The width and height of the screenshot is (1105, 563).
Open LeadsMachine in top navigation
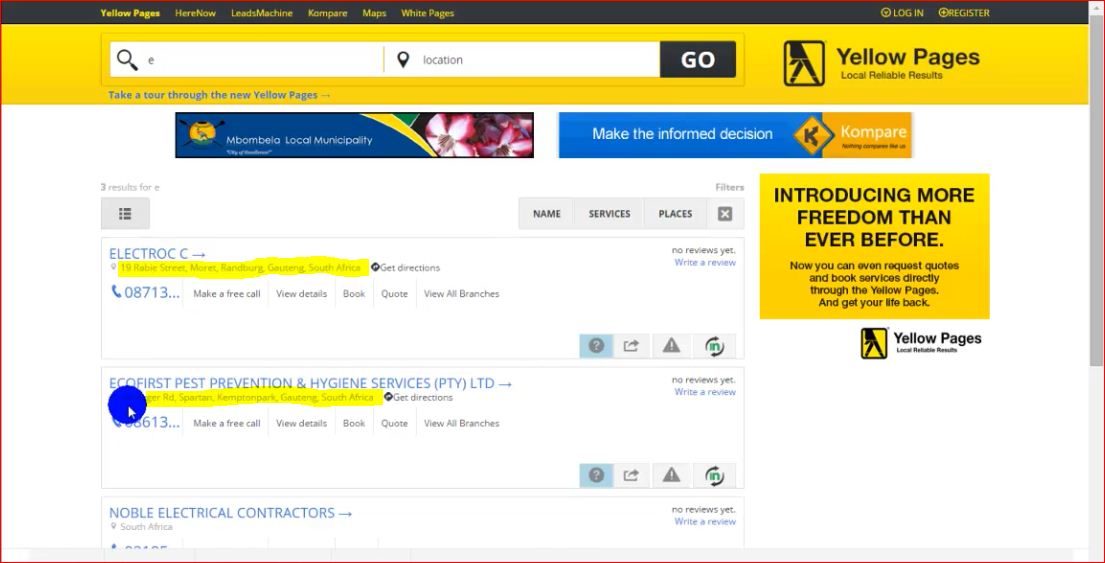(261, 13)
